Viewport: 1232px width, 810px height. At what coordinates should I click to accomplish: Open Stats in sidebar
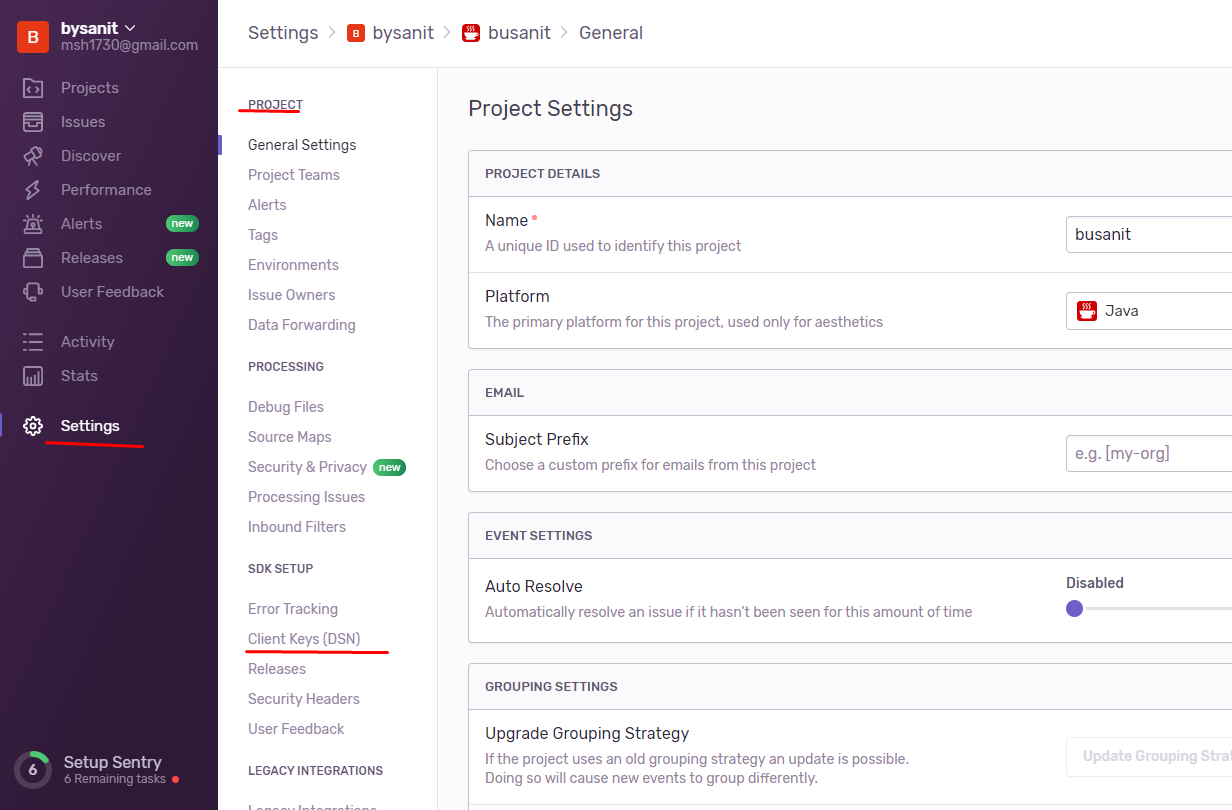79,376
